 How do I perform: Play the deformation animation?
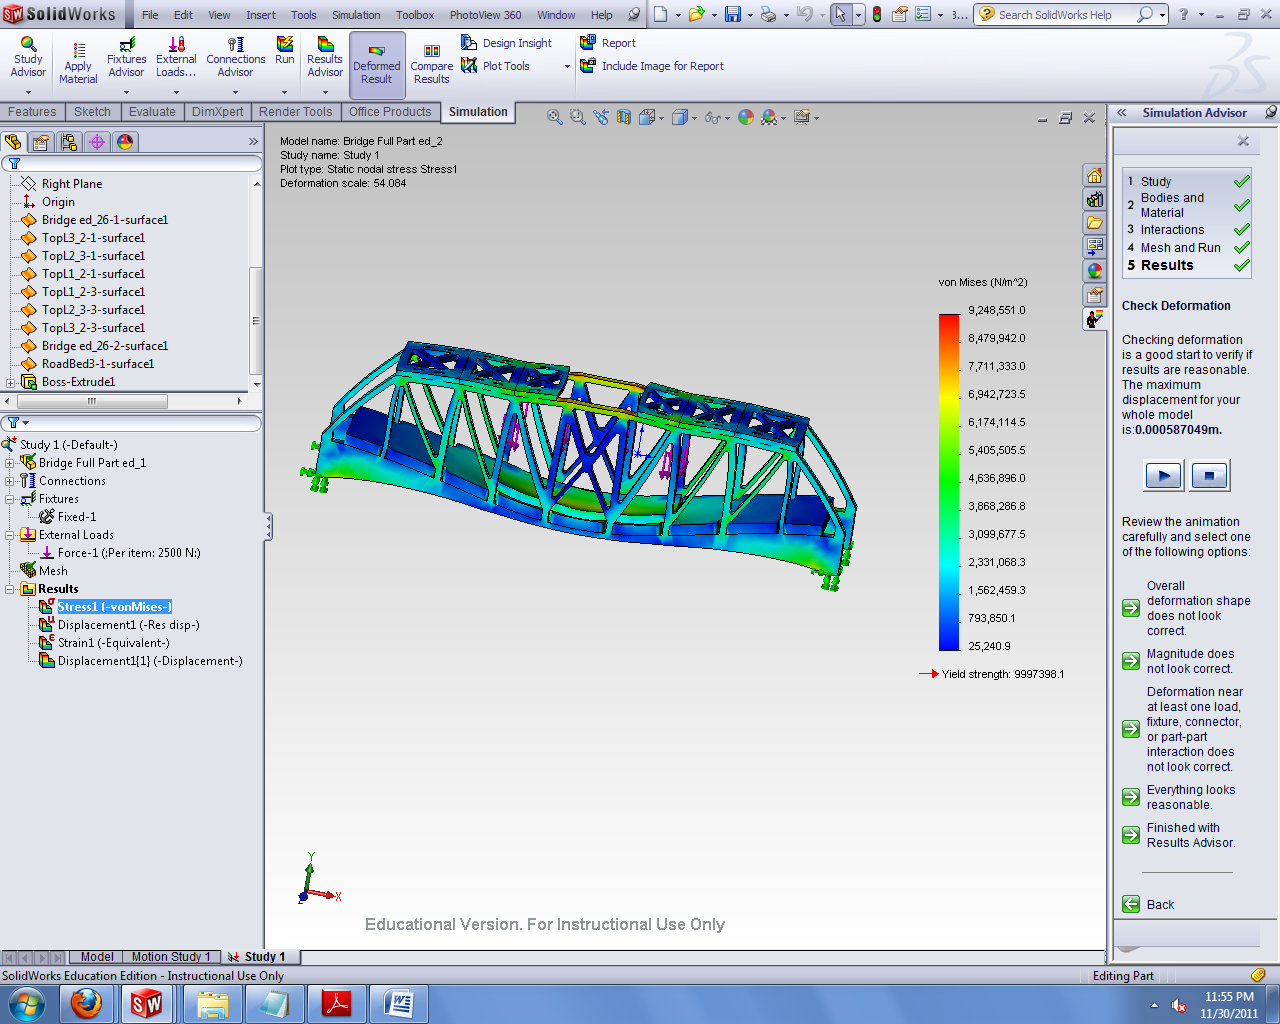[x=1163, y=476]
